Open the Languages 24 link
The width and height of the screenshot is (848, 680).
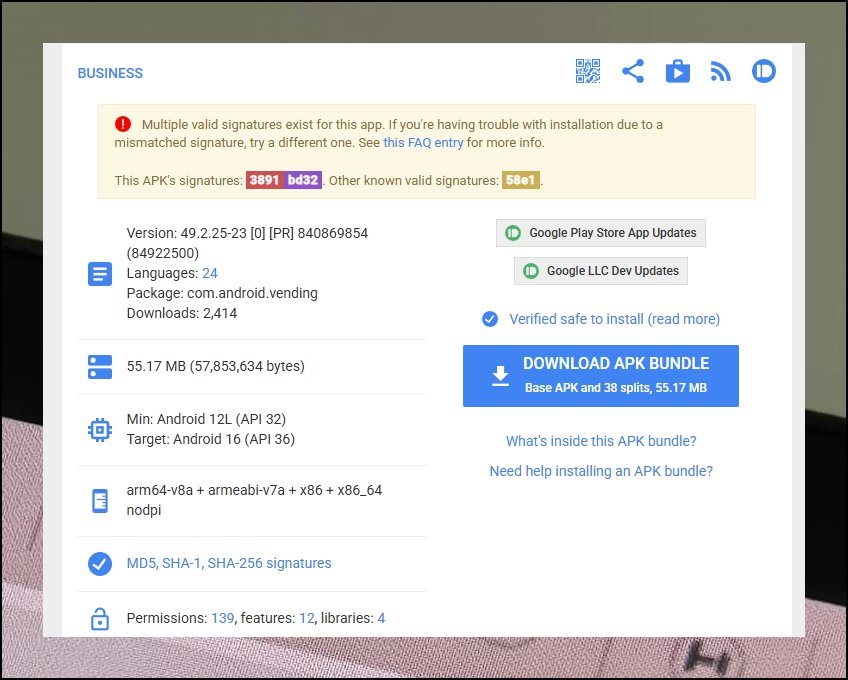[x=210, y=273]
